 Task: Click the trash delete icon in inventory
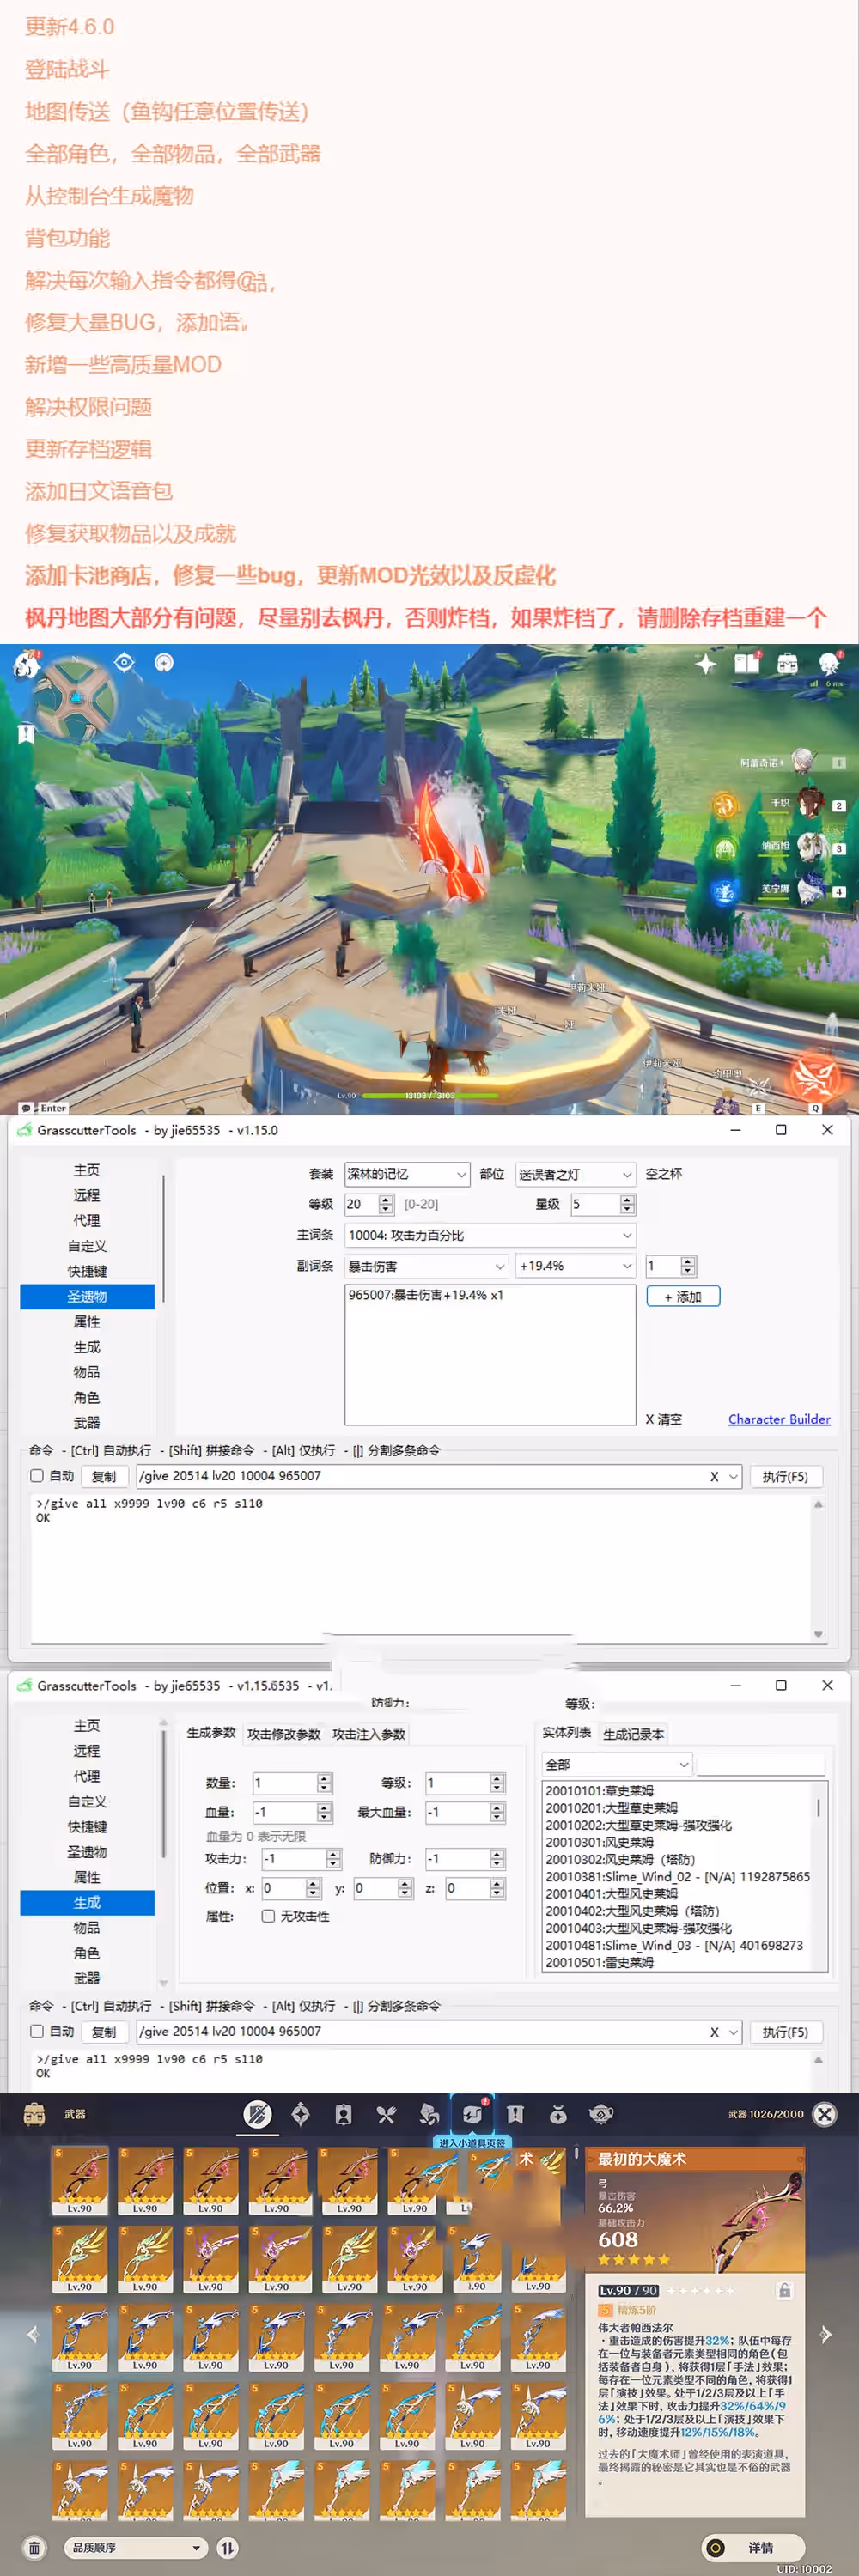click(34, 2548)
